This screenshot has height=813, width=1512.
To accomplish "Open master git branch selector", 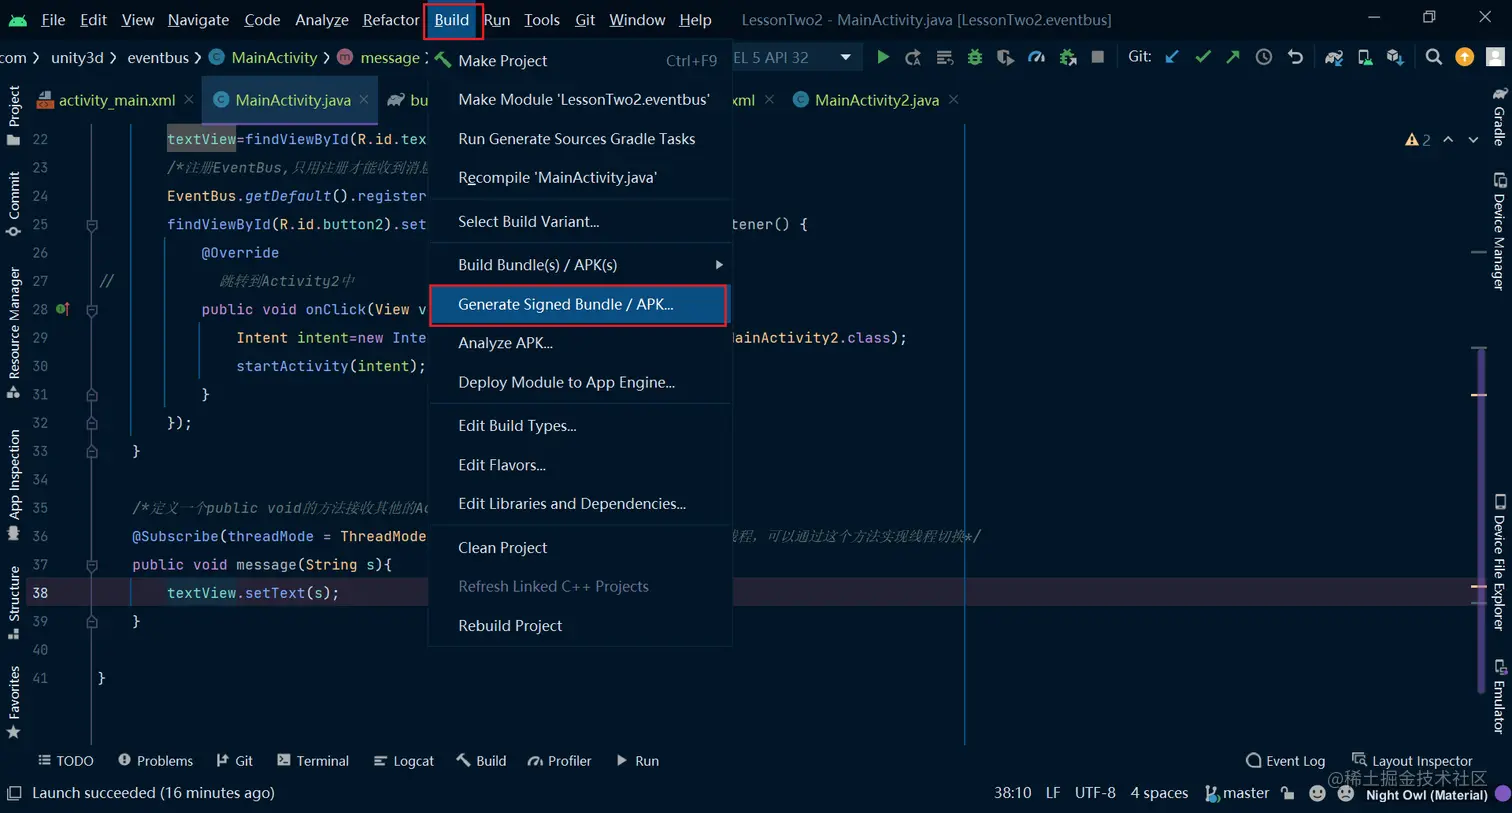I will click(x=1237, y=793).
